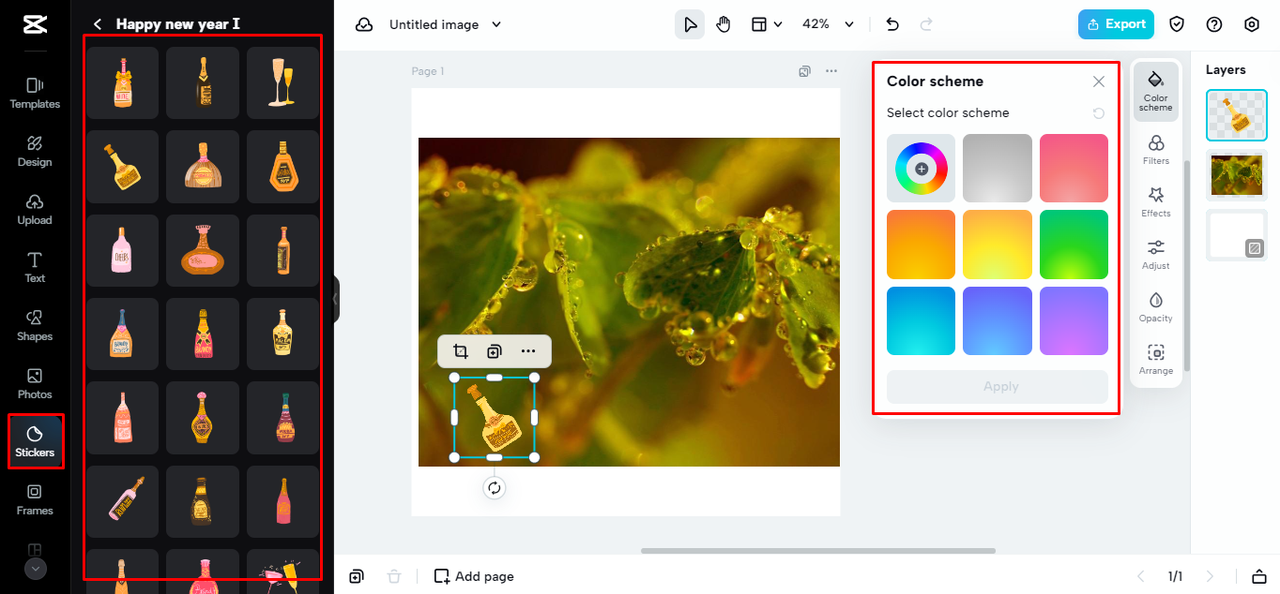Open the CapCut logo home menu
1280x594 pixels.
click(x=34, y=25)
